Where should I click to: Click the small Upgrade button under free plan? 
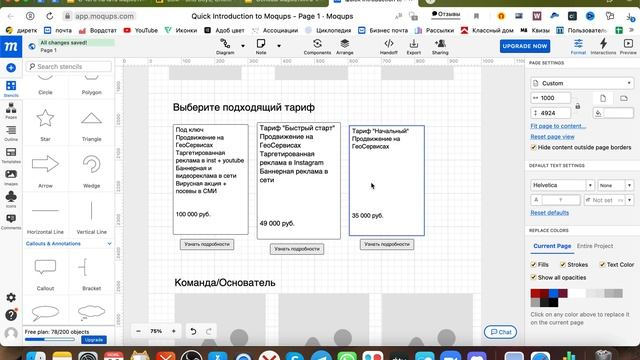[x=93, y=340]
